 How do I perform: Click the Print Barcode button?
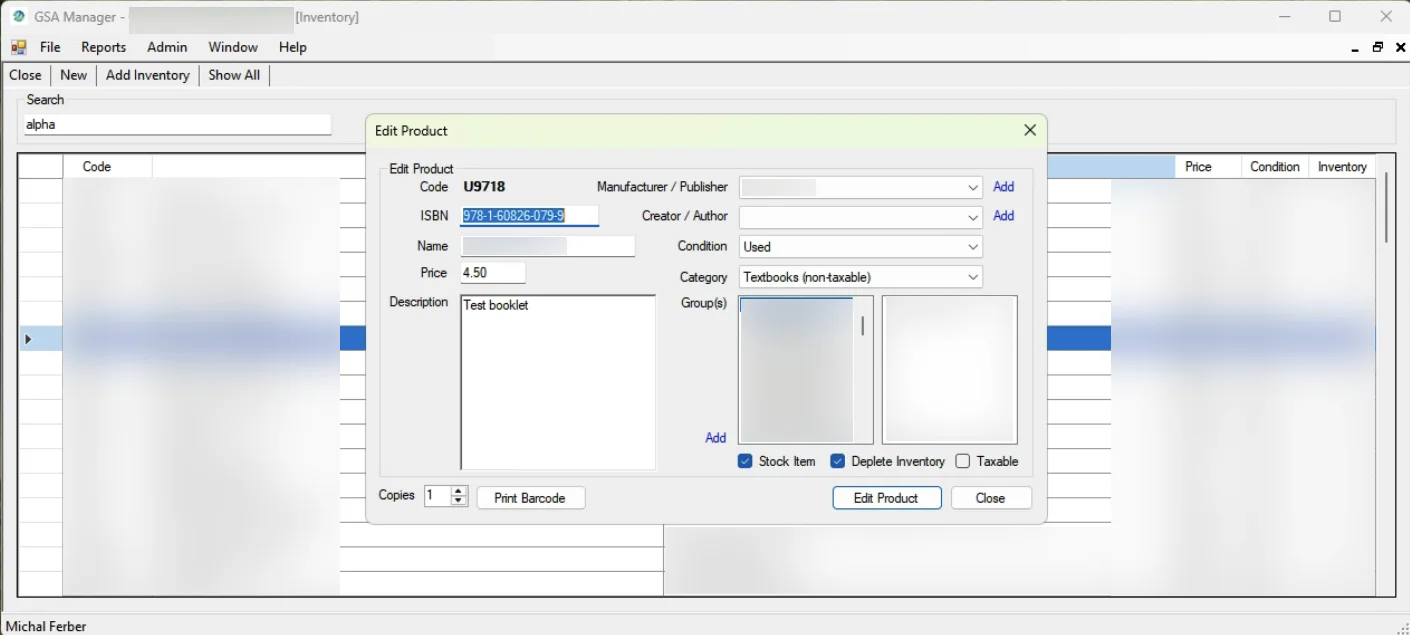pyautogui.click(x=530, y=498)
